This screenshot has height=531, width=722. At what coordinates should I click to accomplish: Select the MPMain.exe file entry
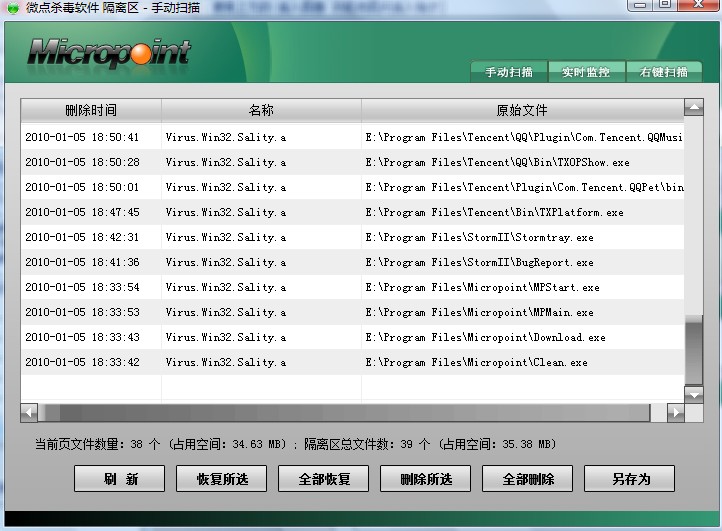point(352,312)
